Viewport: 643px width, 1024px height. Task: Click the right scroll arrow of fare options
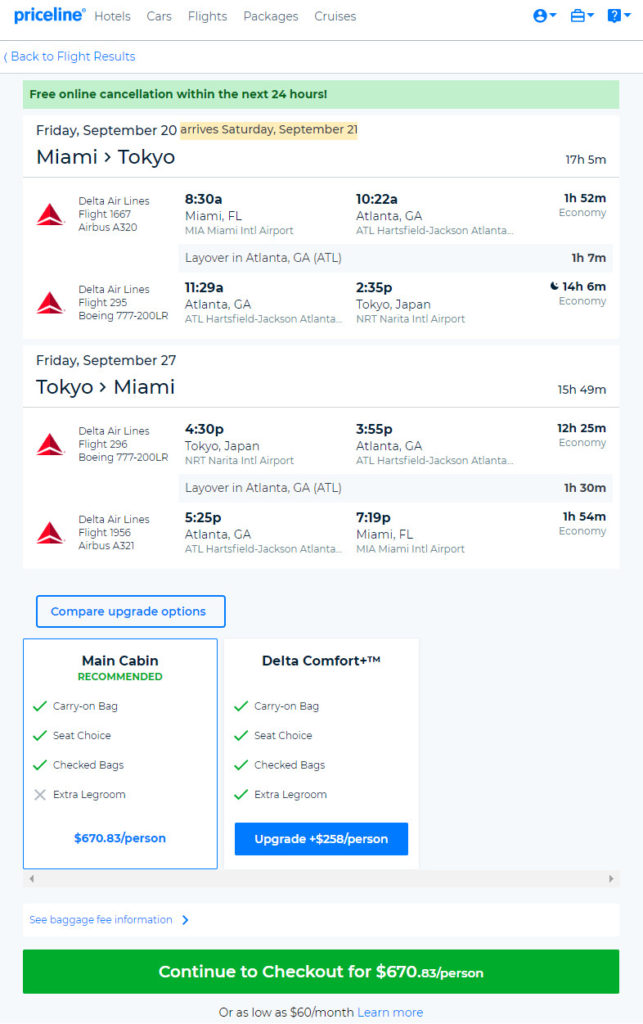611,879
